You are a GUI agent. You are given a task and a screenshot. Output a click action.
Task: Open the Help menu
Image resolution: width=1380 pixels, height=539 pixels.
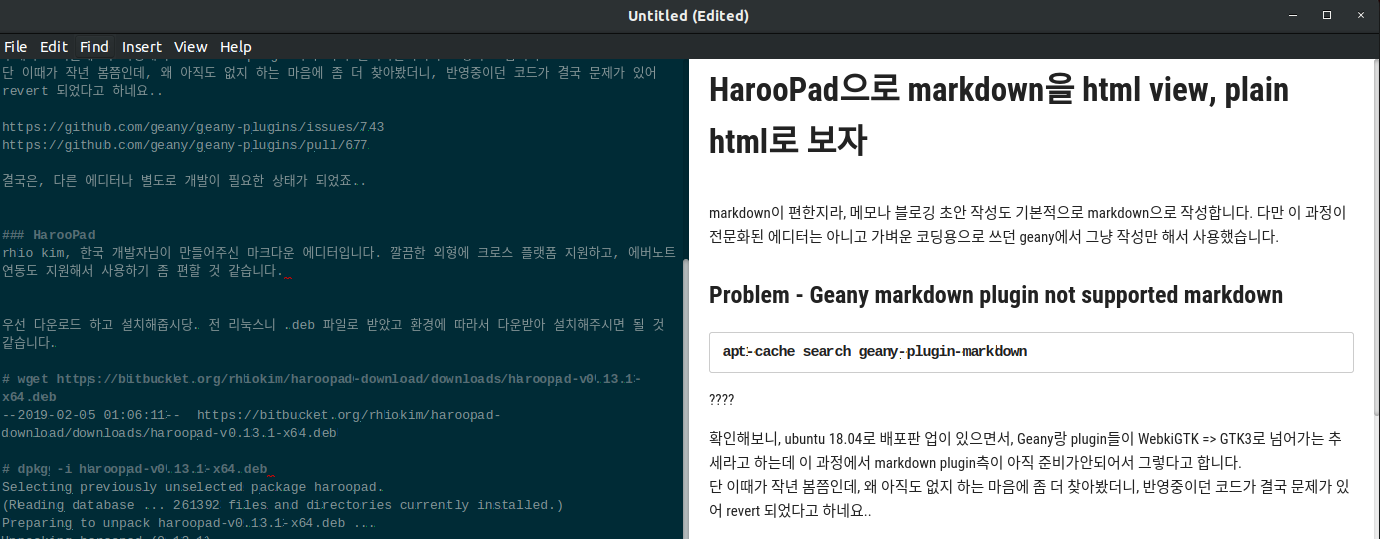[x=236, y=47]
